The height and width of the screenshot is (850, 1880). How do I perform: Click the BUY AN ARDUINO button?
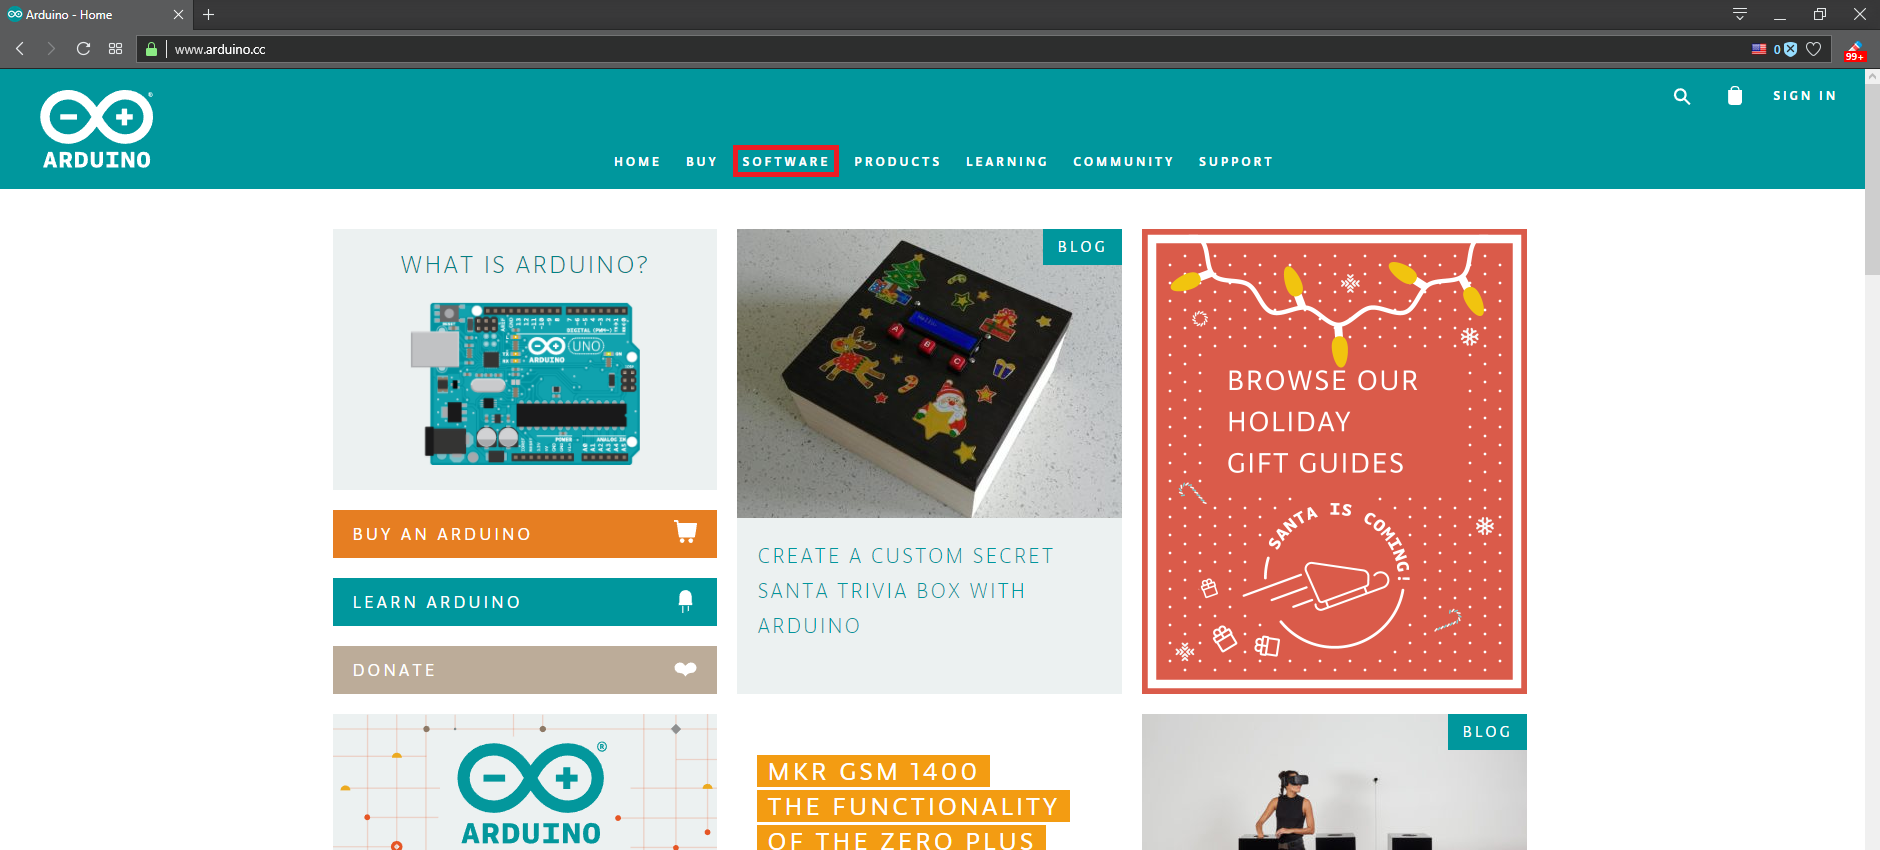(525, 534)
